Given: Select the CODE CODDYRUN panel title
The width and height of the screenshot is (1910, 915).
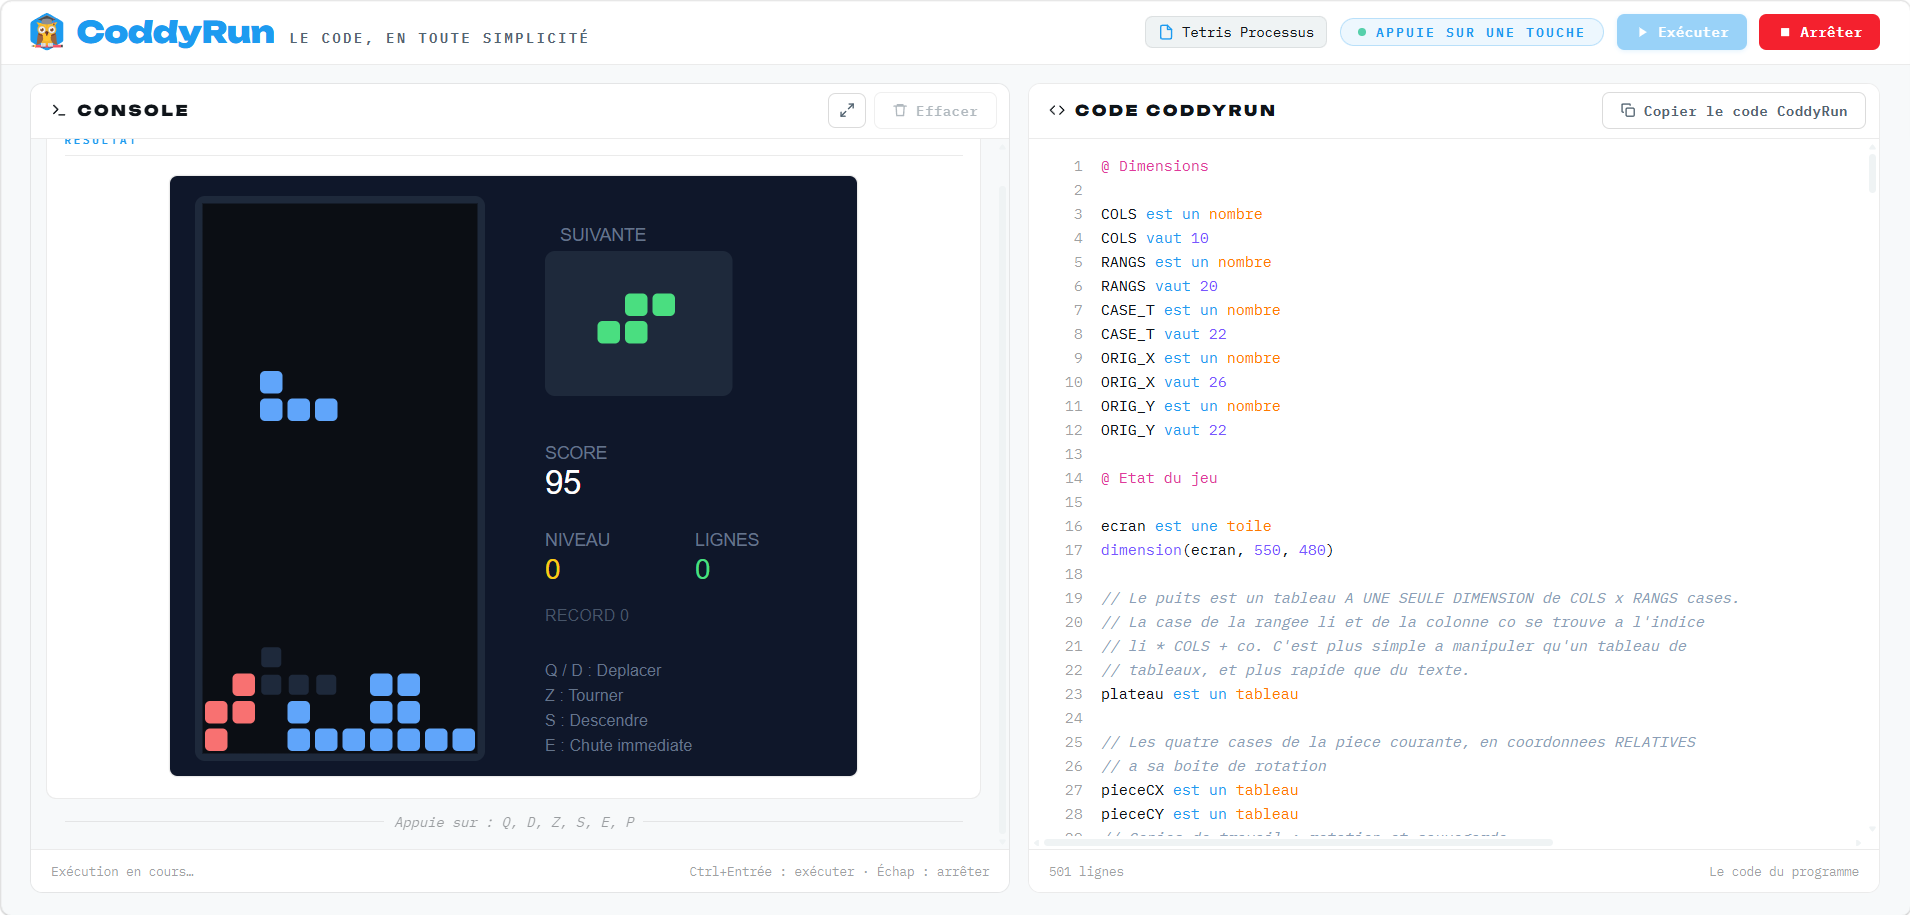Looking at the screenshot, I should click(x=1175, y=110).
